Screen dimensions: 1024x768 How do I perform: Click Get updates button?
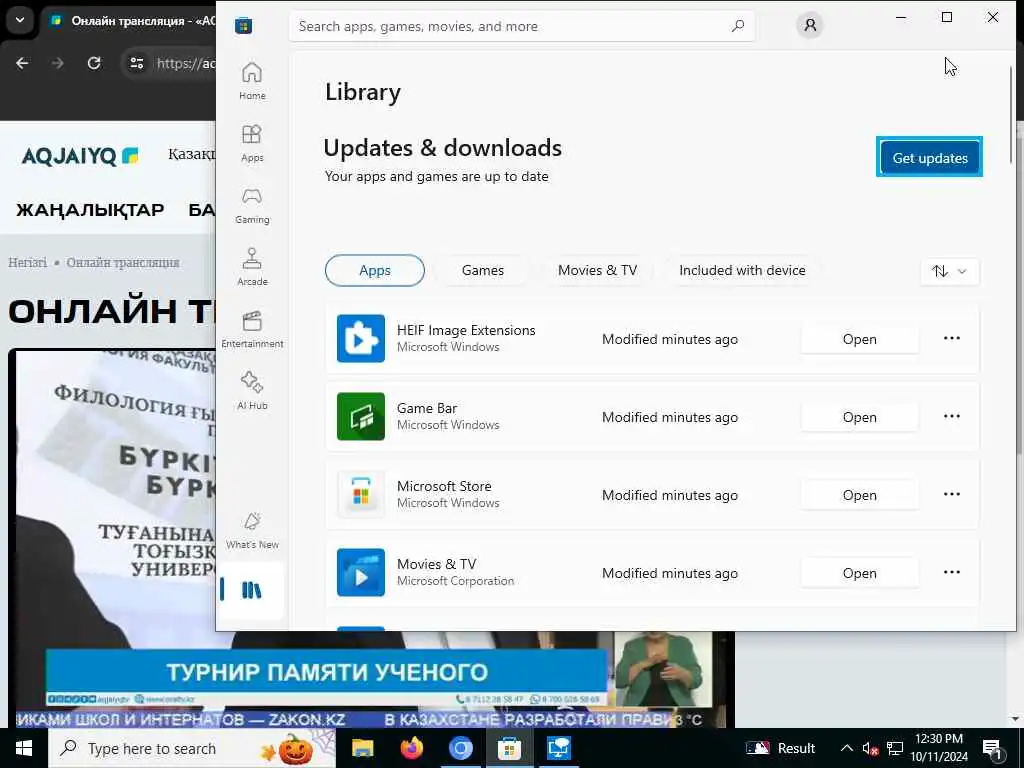point(929,157)
